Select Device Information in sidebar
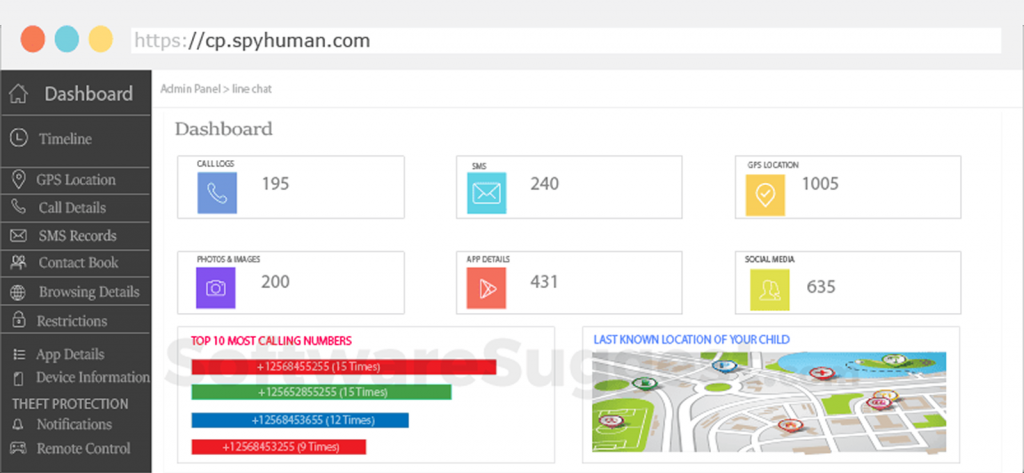This screenshot has width=1024, height=473. [92, 378]
